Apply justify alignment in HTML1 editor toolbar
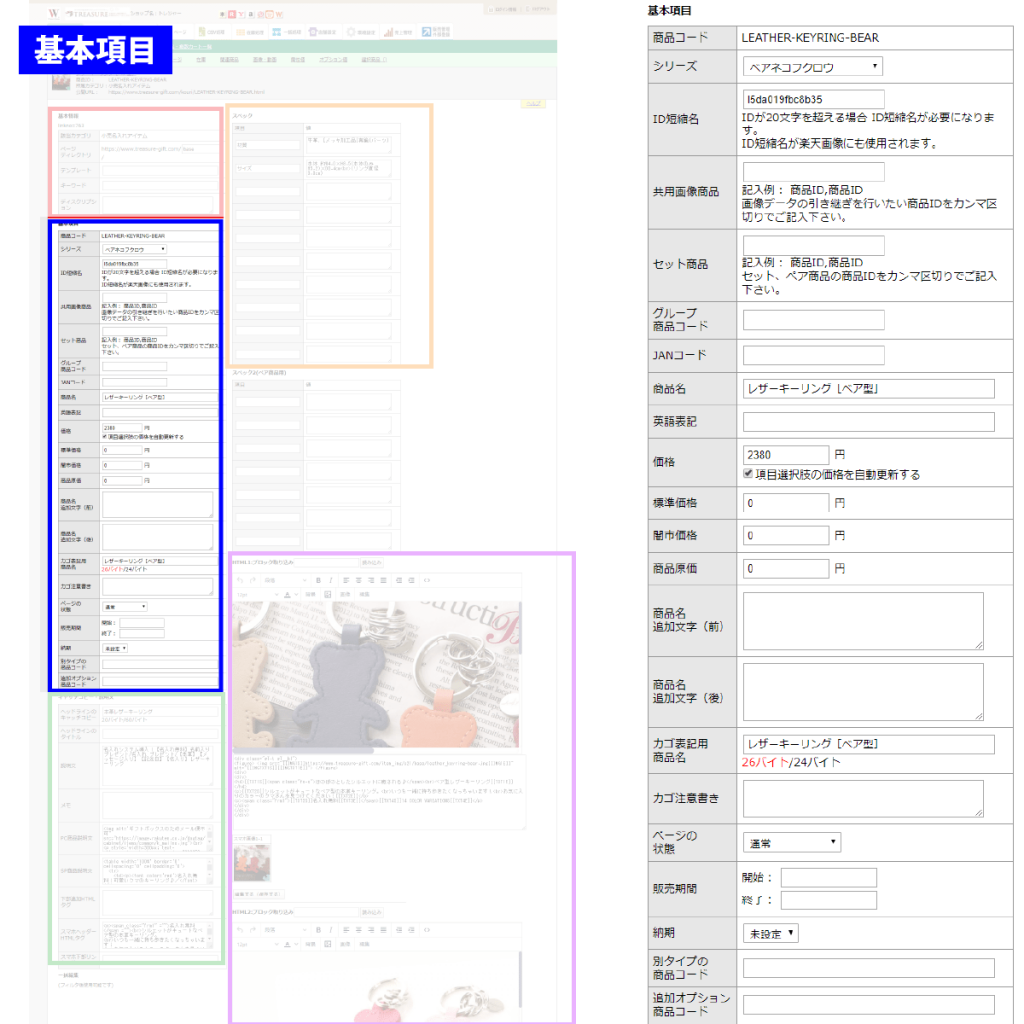 tap(382, 580)
